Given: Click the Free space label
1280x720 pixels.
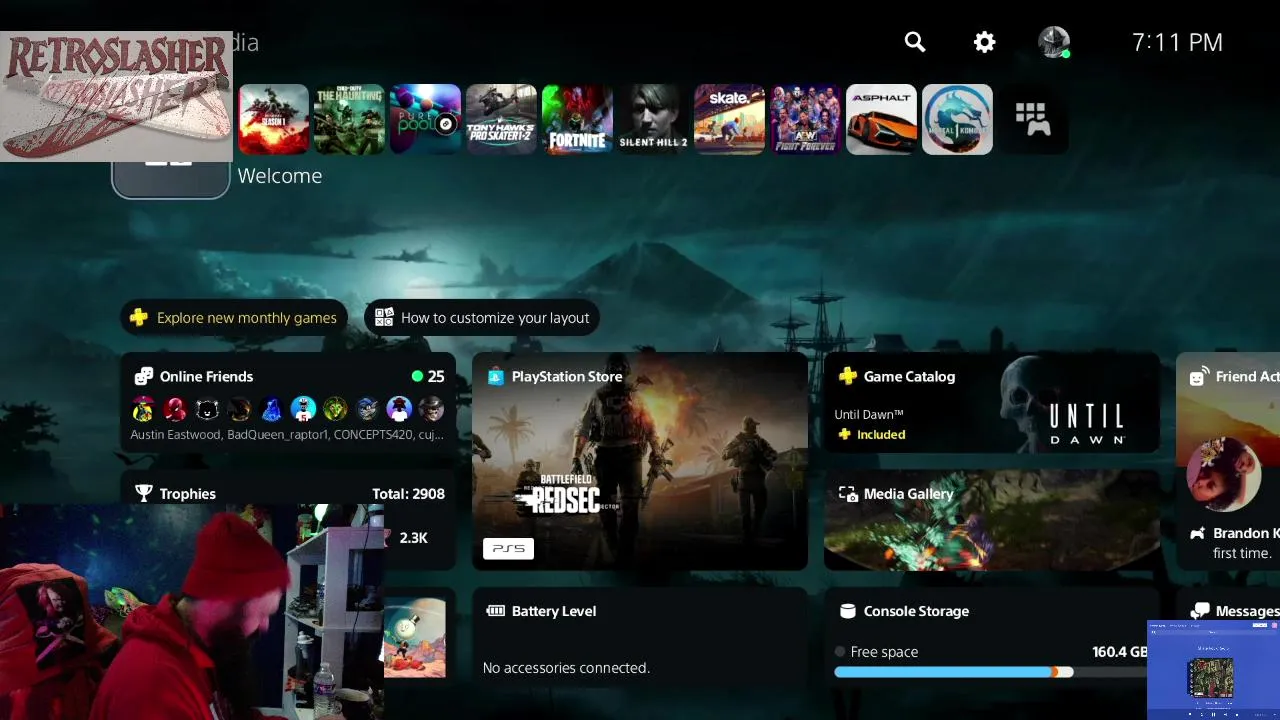Looking at the screenshot, I should (884, 651).
